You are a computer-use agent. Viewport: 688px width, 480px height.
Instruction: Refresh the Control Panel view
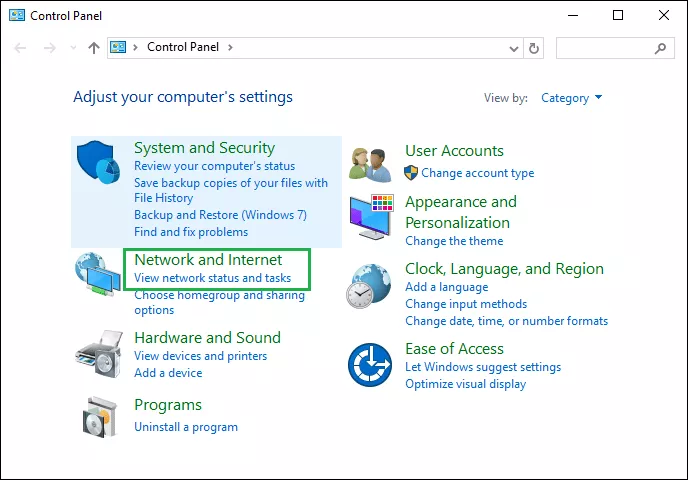point(534,48)
